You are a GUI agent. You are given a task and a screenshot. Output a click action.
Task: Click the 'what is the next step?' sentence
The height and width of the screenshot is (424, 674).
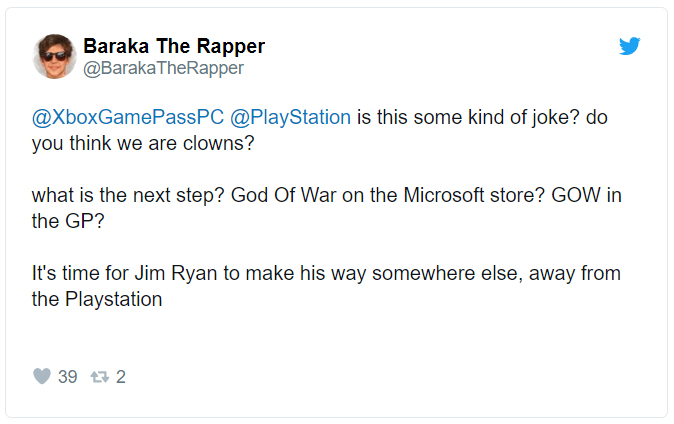128,195
